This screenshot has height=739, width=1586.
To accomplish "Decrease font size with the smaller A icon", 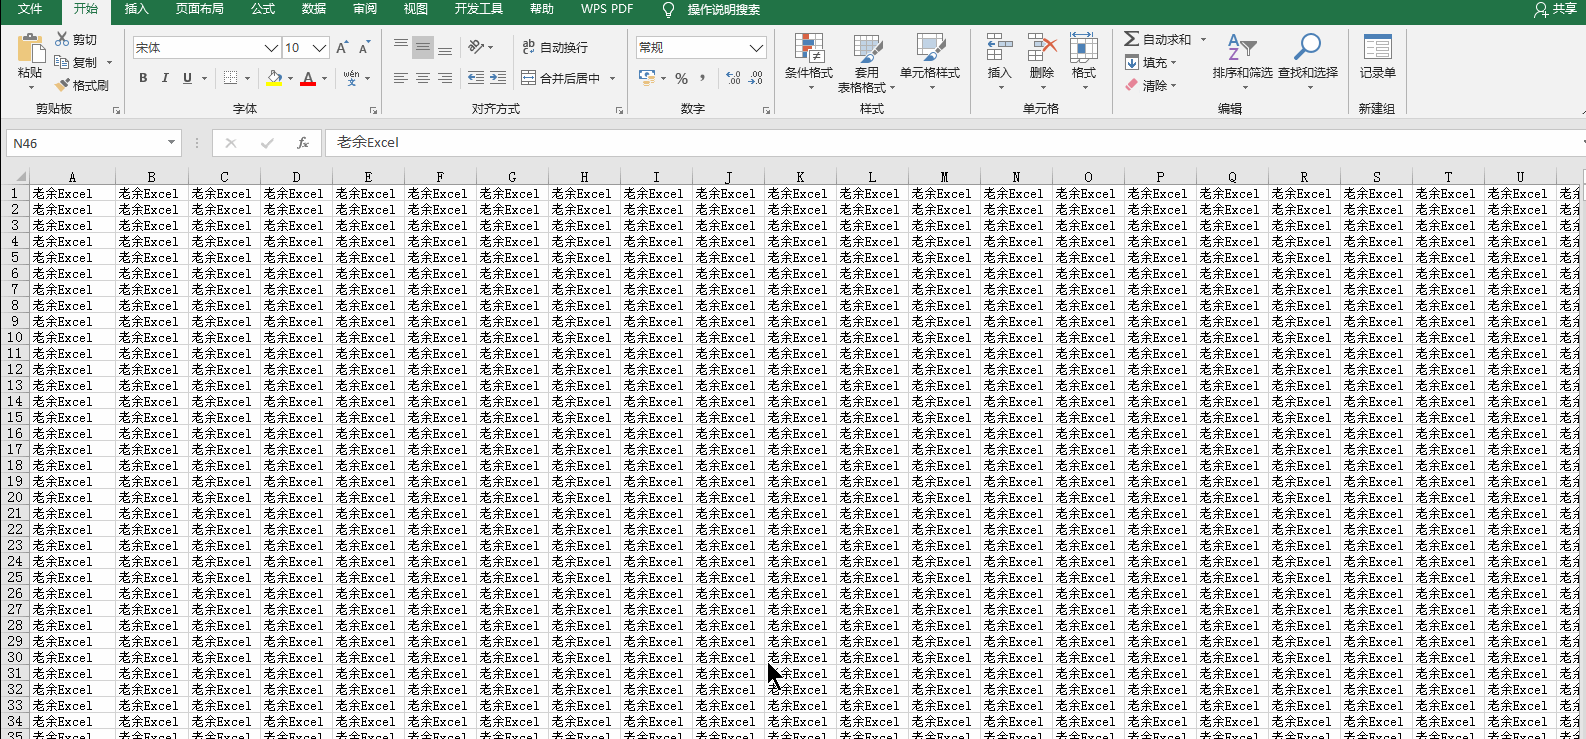I will pyautogui.click(x=364, y=48).
